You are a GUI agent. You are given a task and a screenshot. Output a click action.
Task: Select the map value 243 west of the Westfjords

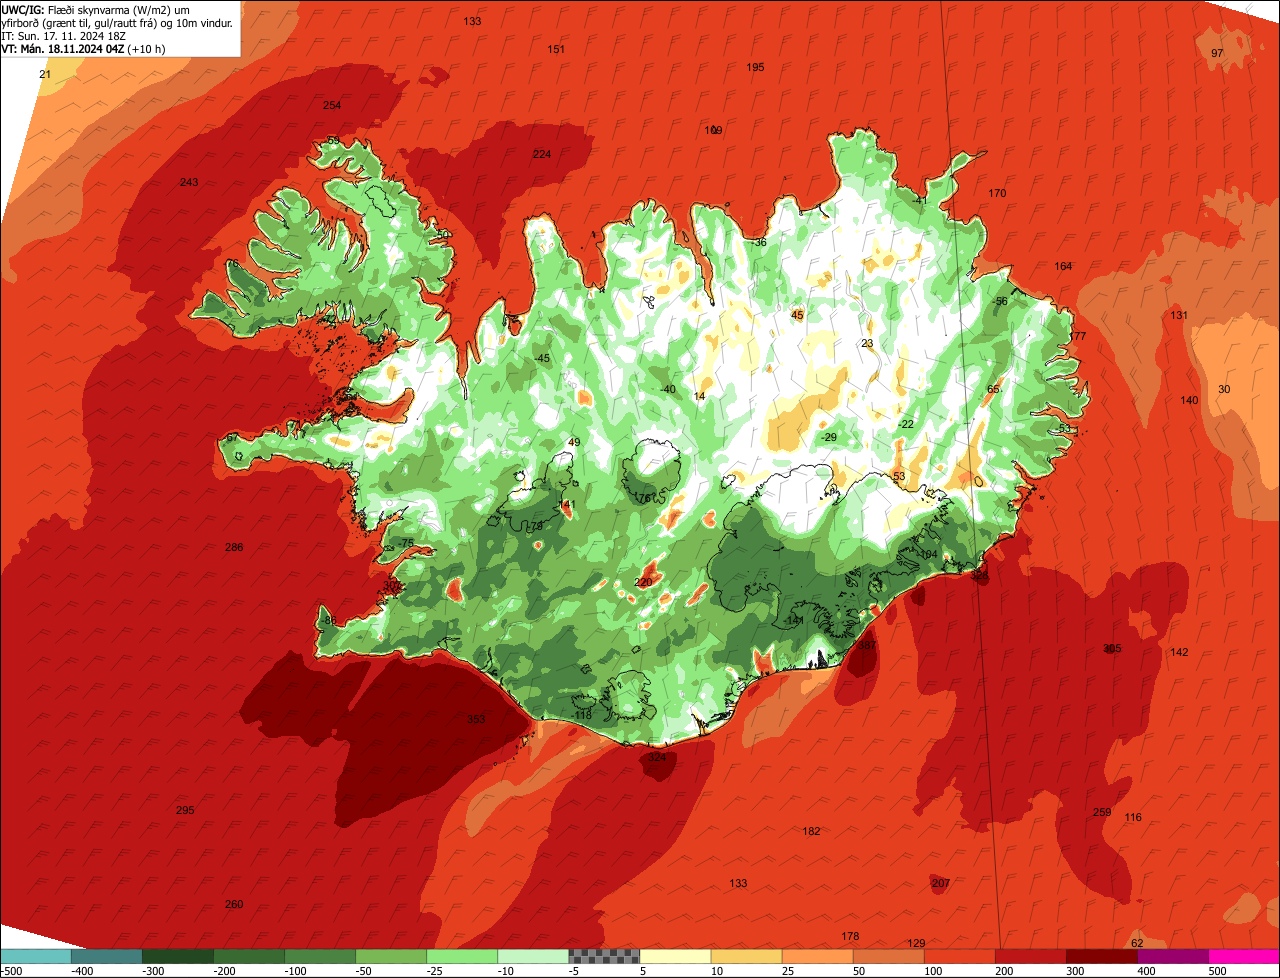(189, 182)
